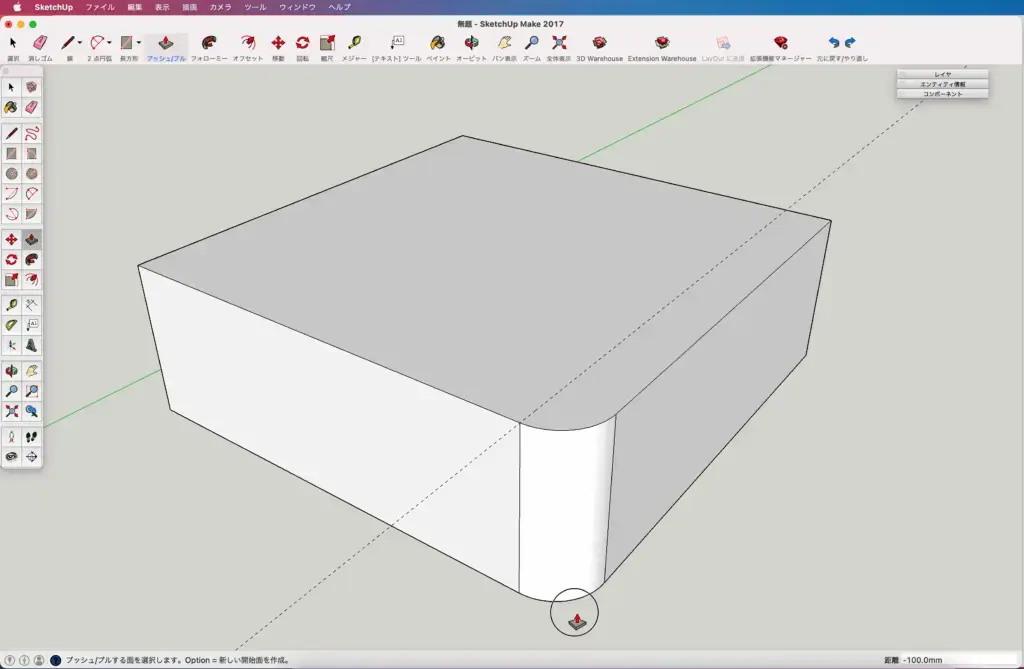The height and width of the screenshot is (669, 1024).
Task: Open the 表示 menu
Action: coord(162,7)
